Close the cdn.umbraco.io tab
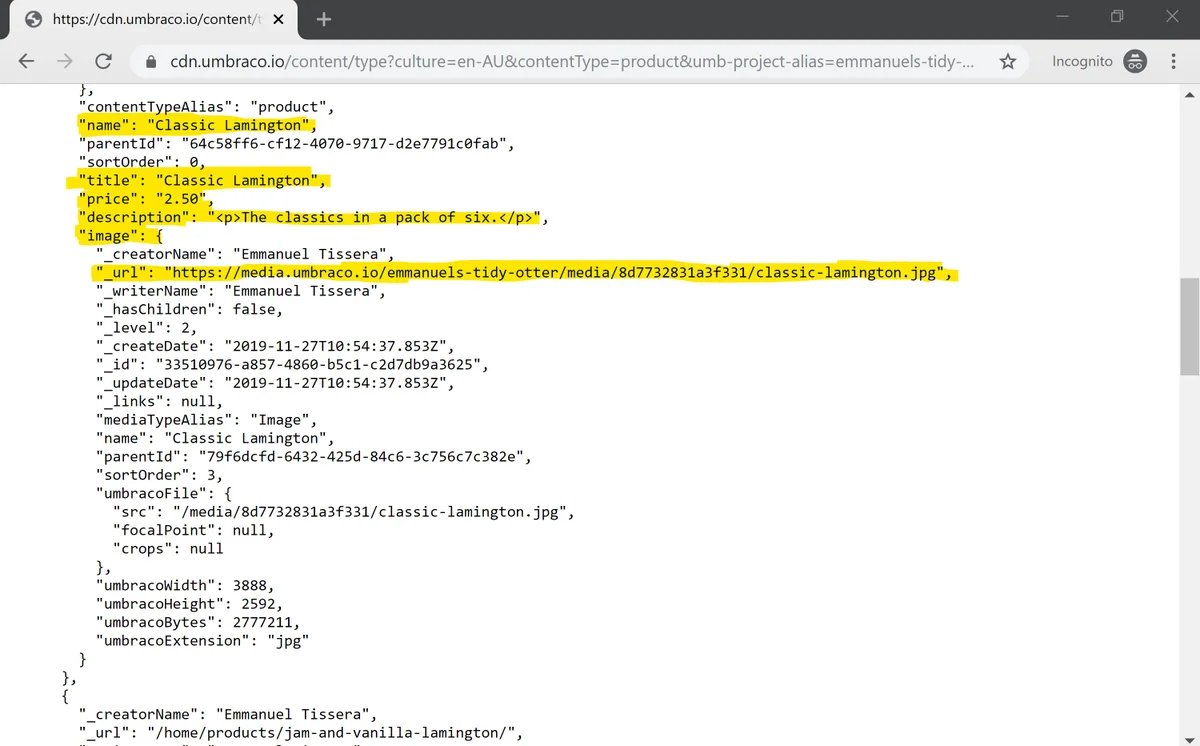The height and width of the screenshot is (746, 1200). 277,18
